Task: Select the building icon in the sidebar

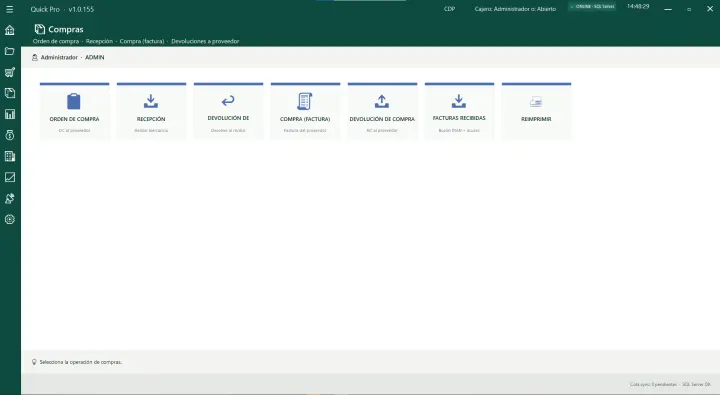Action: coord(10,156)
